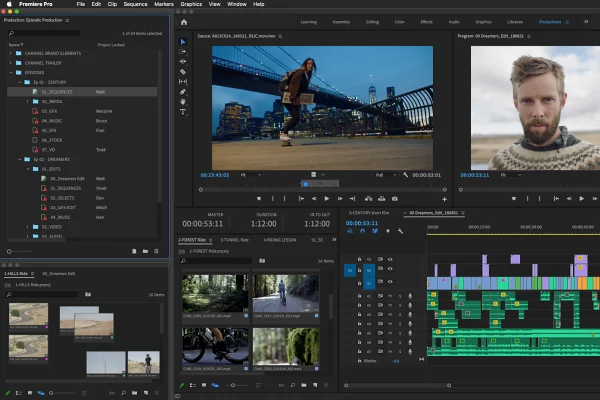Viewport: 600px width, 400px height.
Task: Go to the Home screen icon
Action: pos(184,22)
